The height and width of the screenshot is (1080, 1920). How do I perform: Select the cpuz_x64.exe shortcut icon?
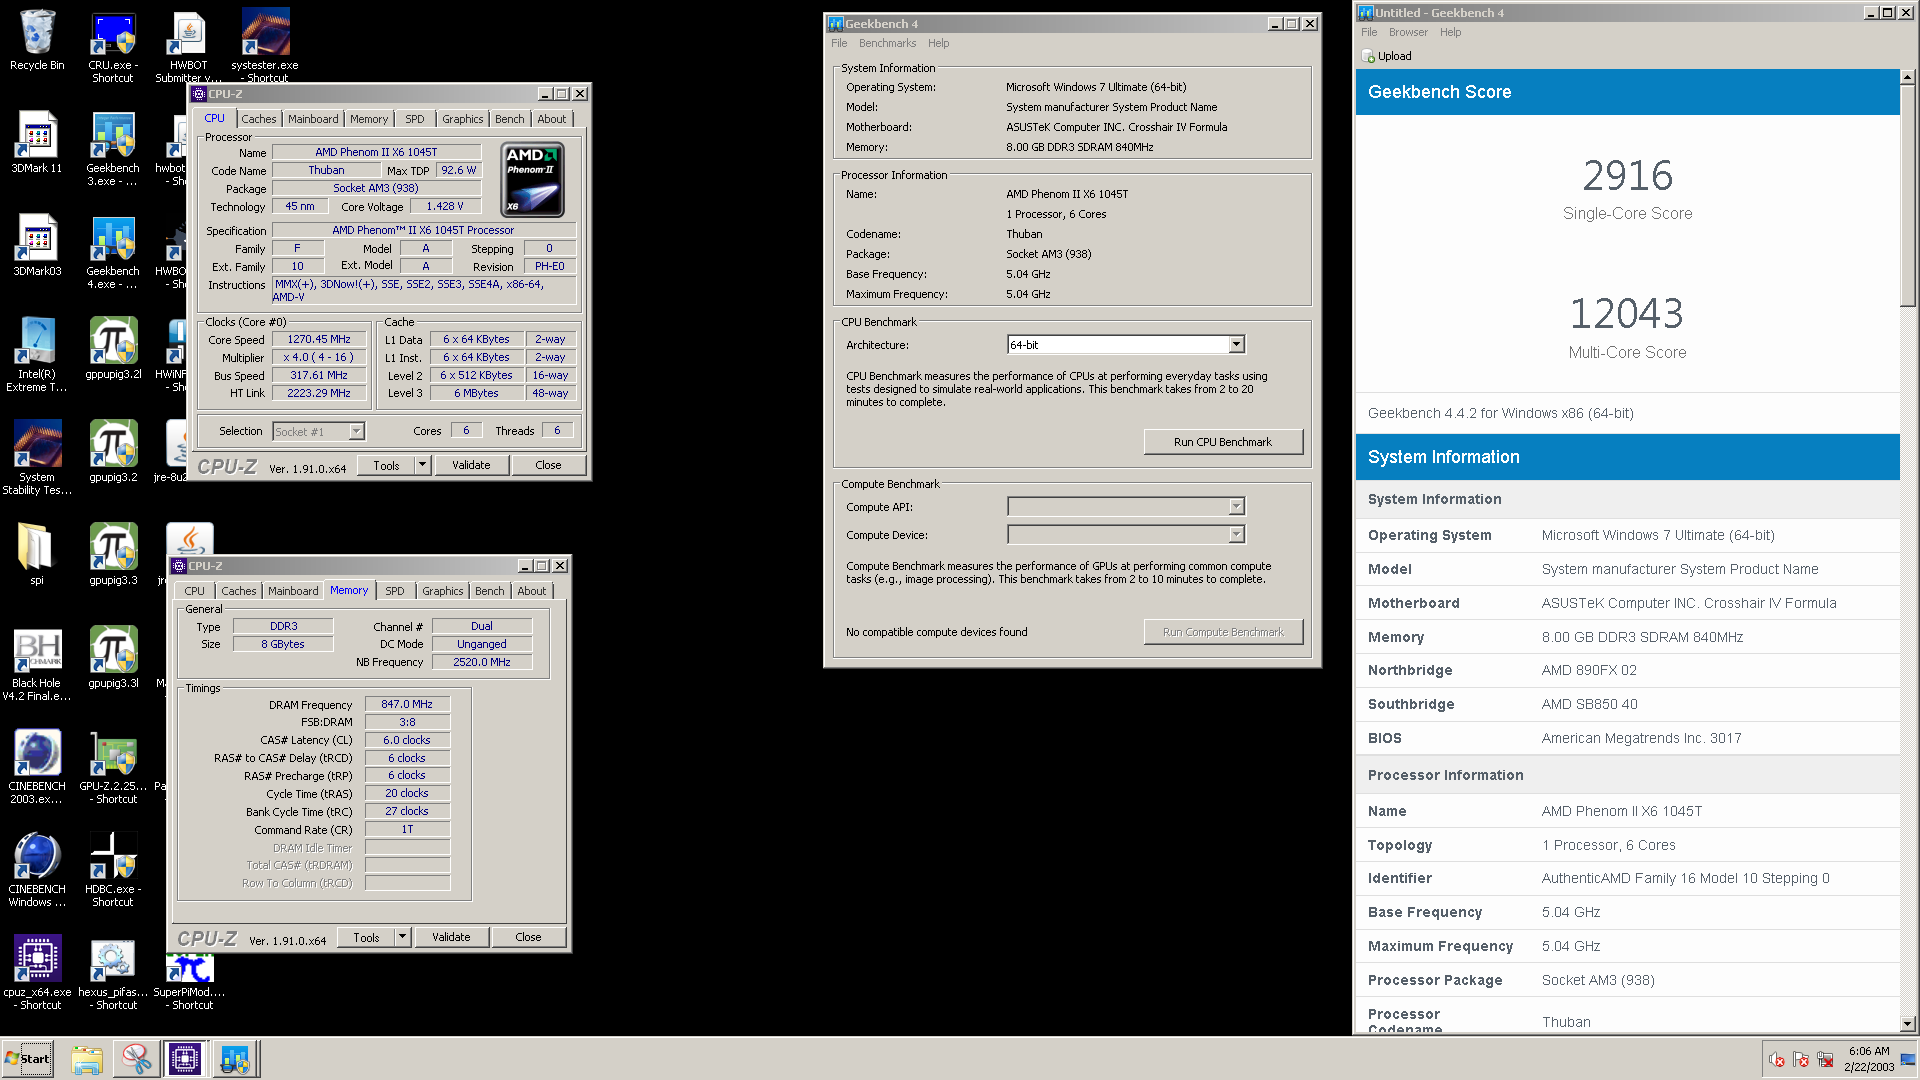37,973
